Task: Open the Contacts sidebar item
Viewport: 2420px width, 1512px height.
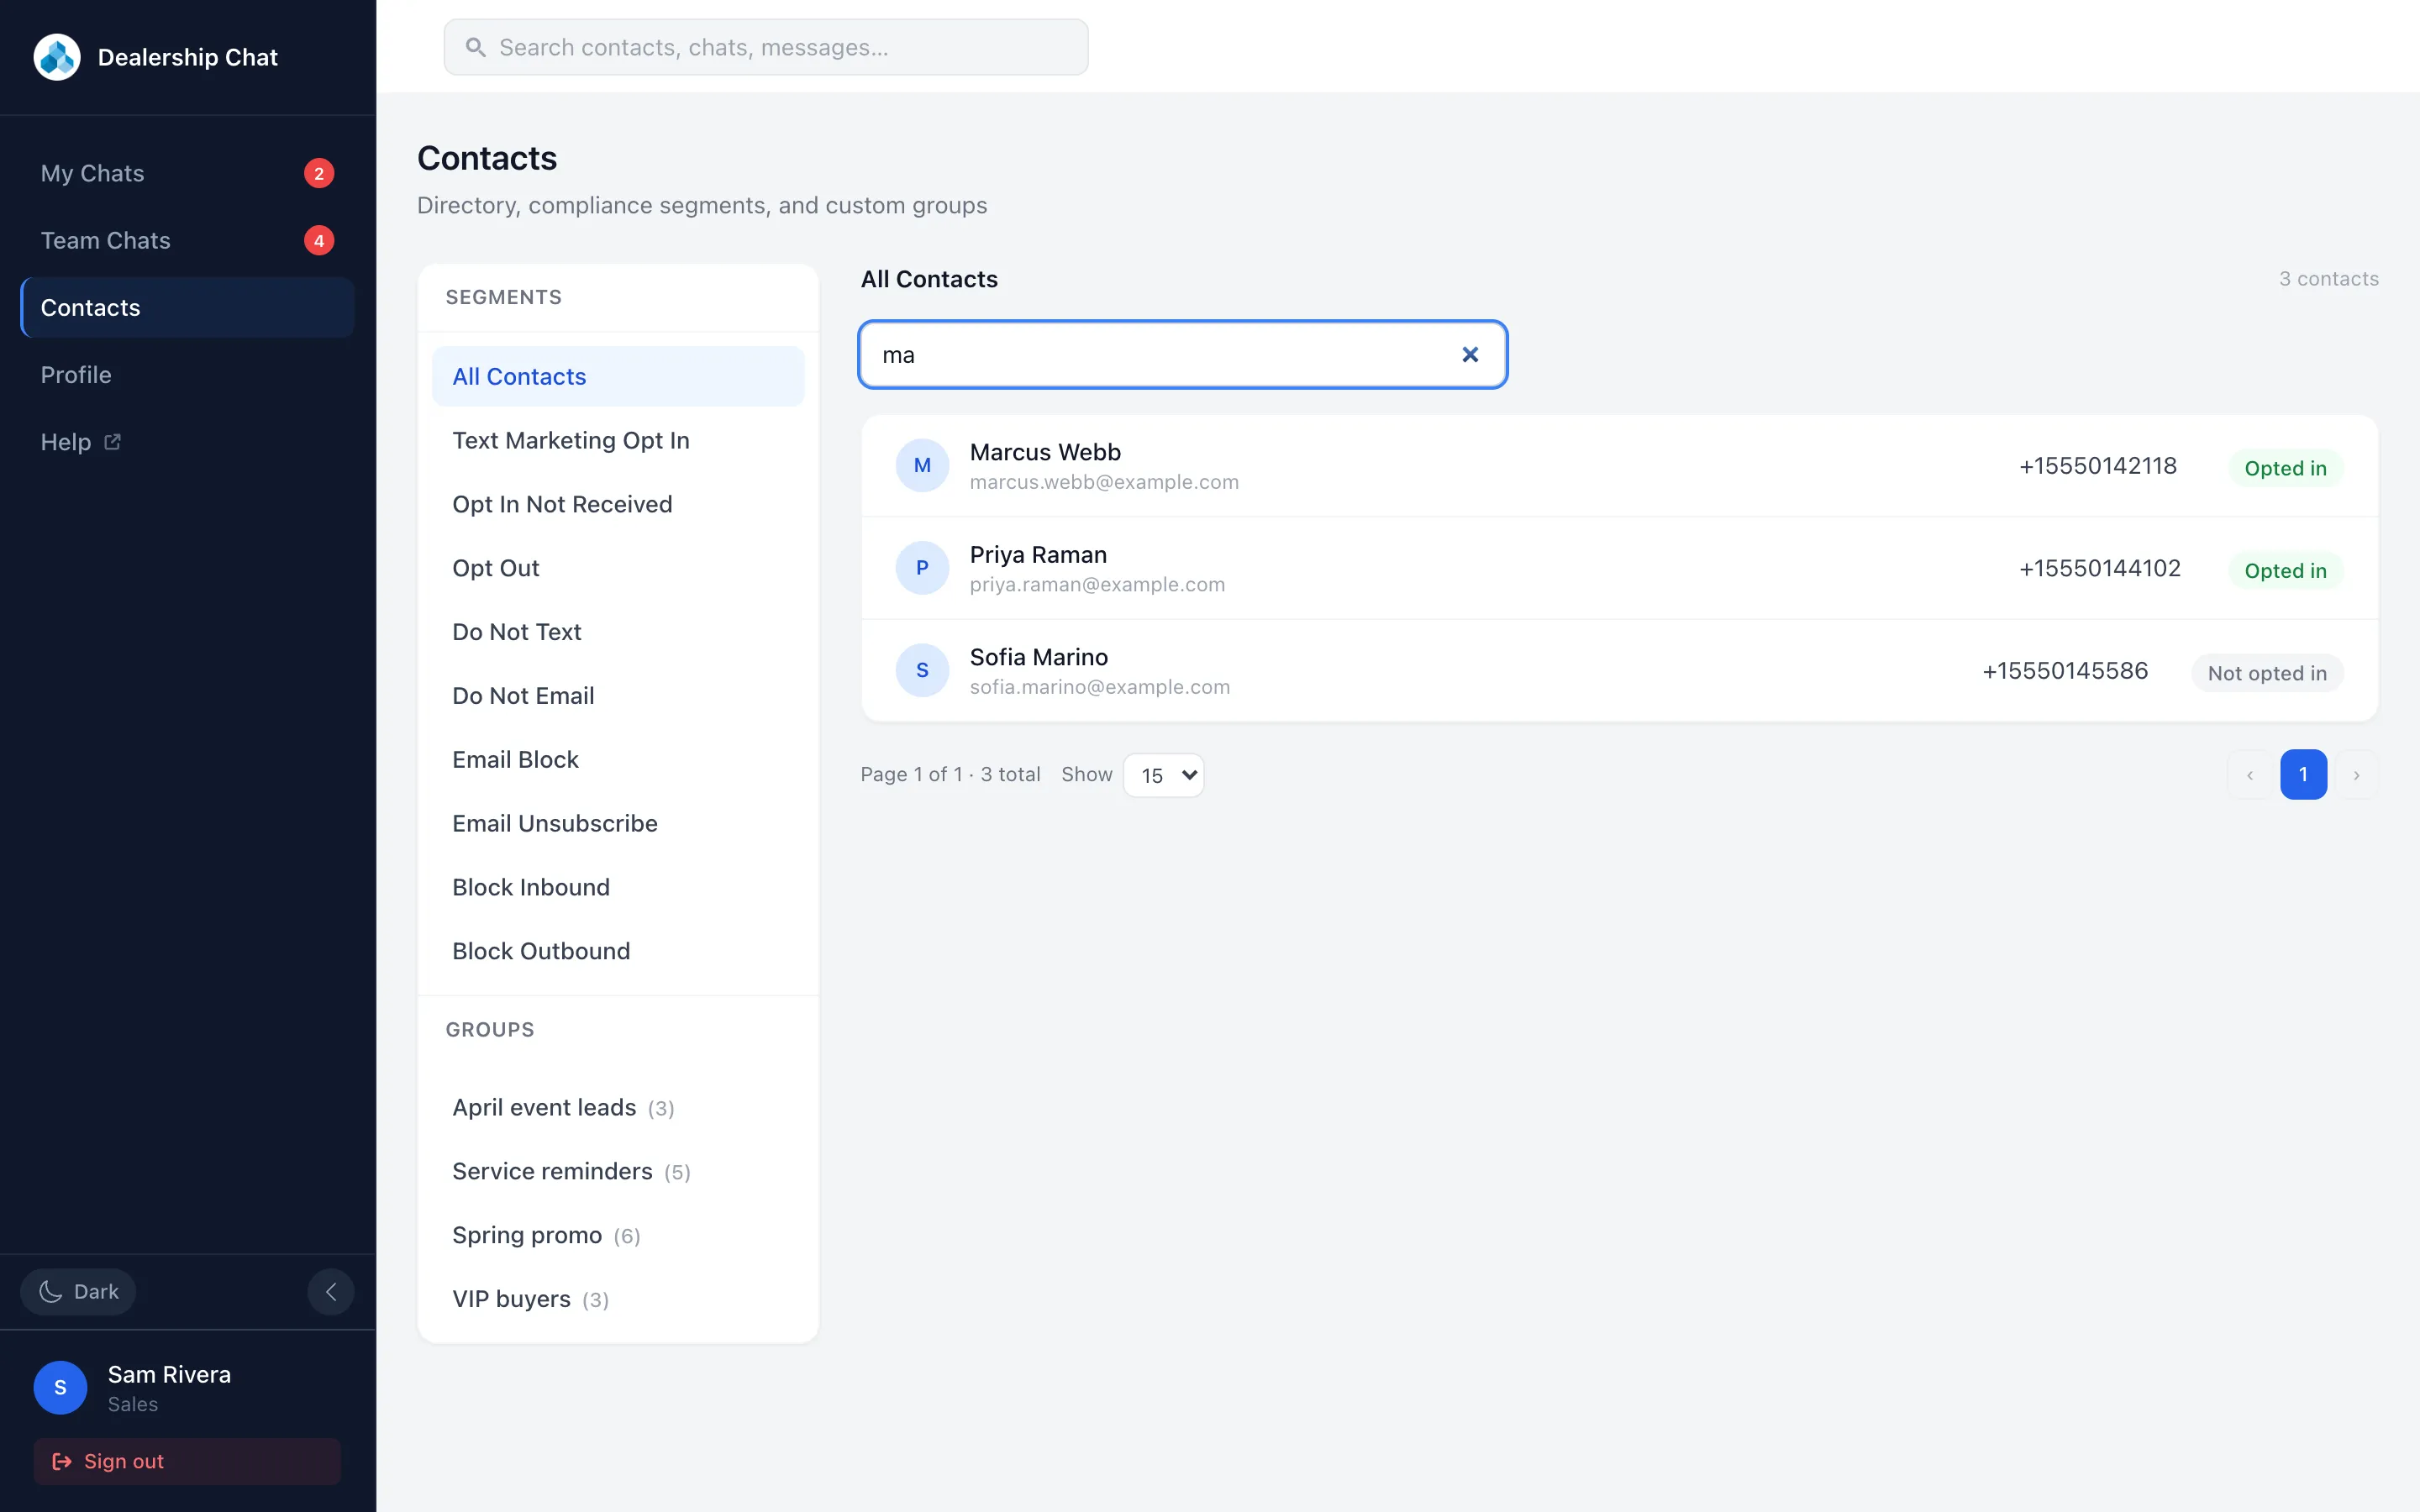Action: [187, 307]
